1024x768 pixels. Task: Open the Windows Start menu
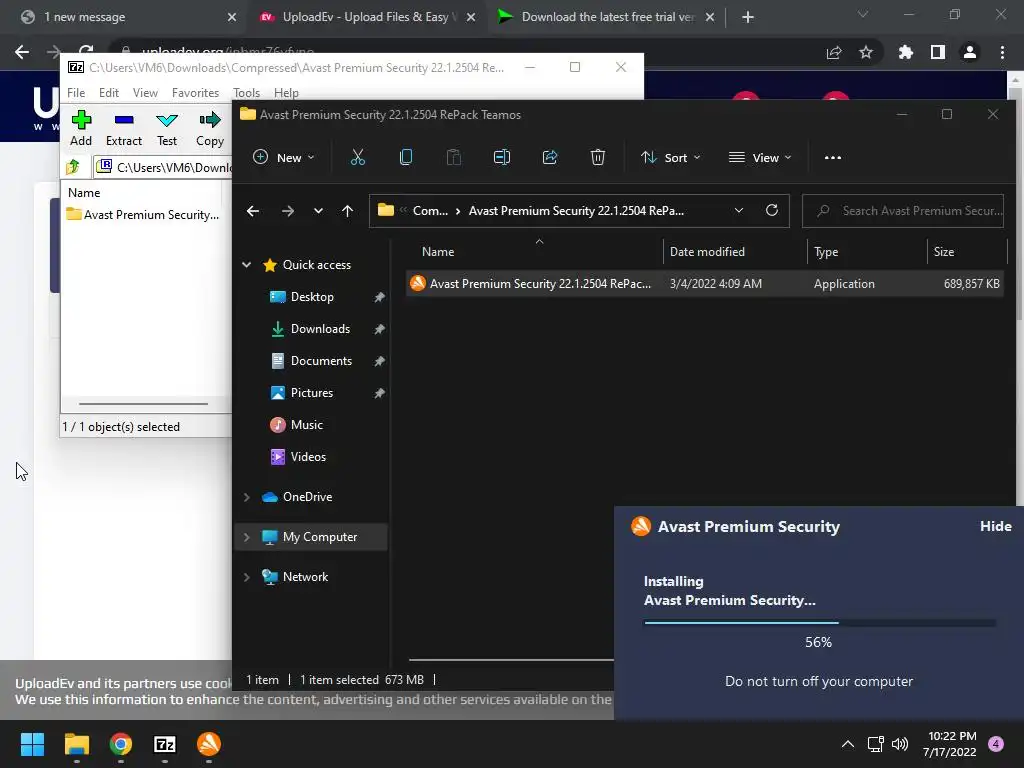point(32,744)
